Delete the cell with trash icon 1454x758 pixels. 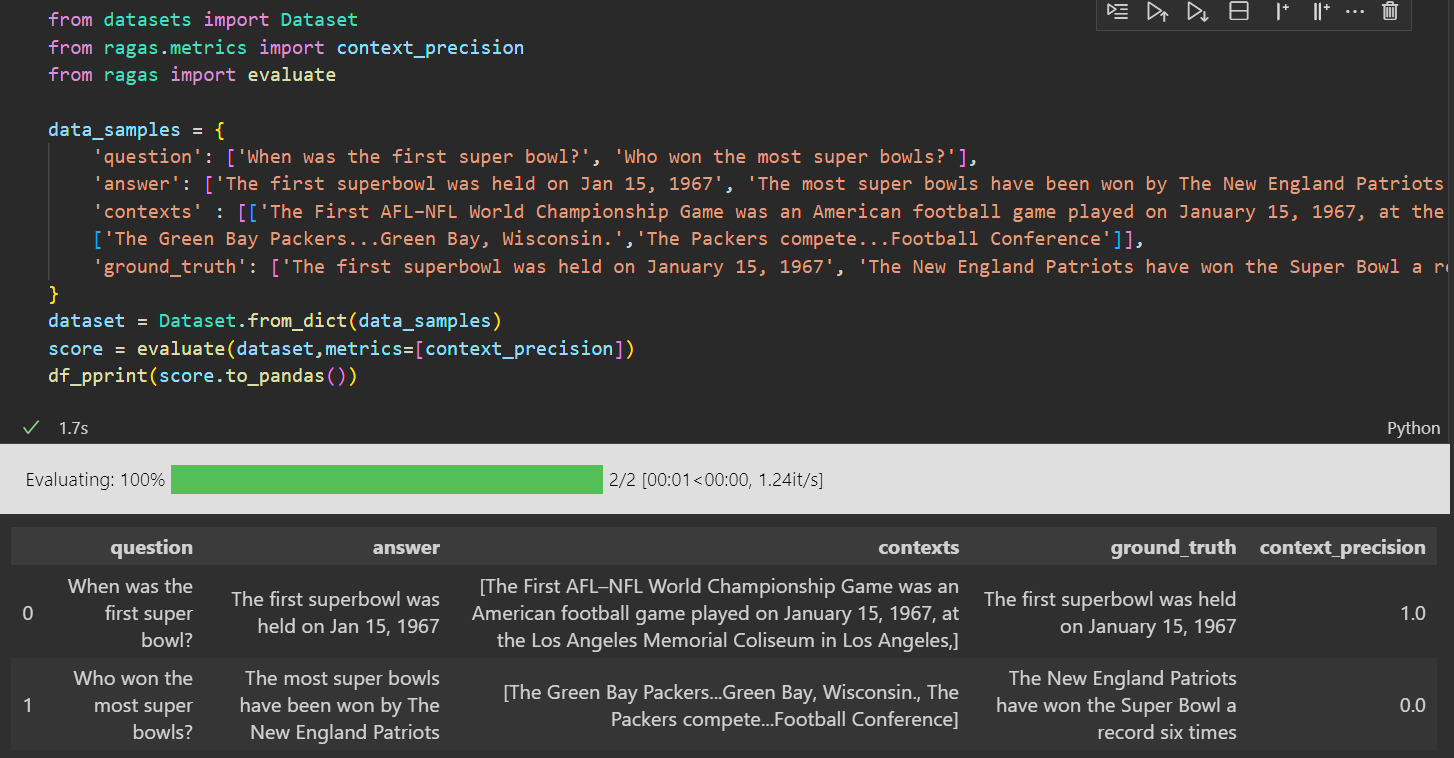click(x=1389, y=12)
